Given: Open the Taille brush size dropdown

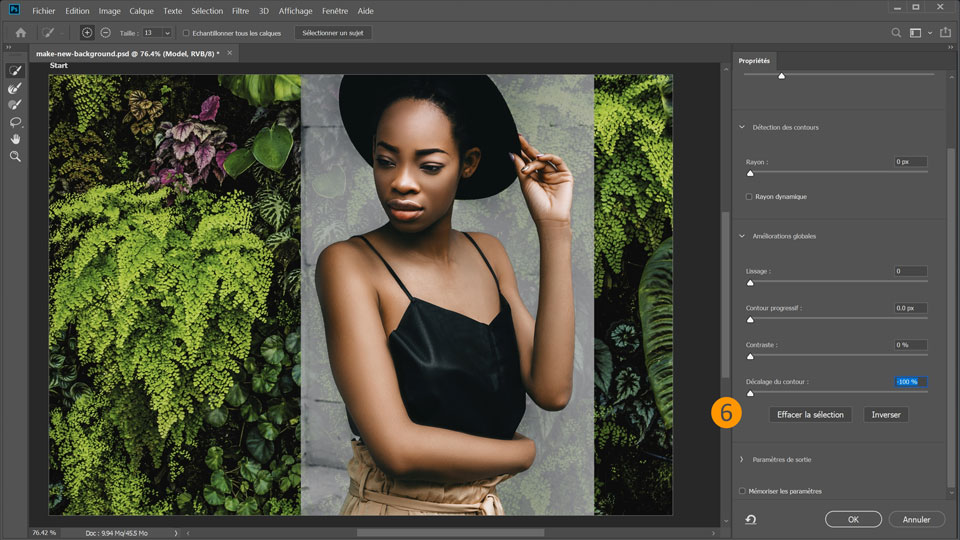Looking at the screenshot, I should [167, 33].
